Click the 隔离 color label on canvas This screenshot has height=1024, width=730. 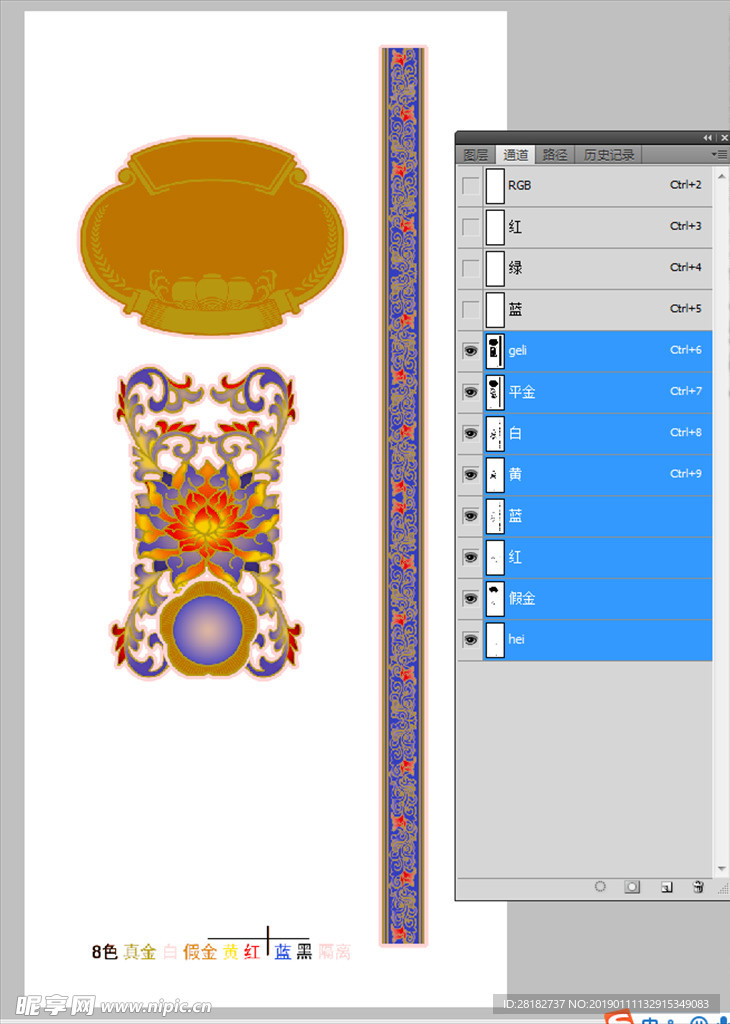coord(335,952)
